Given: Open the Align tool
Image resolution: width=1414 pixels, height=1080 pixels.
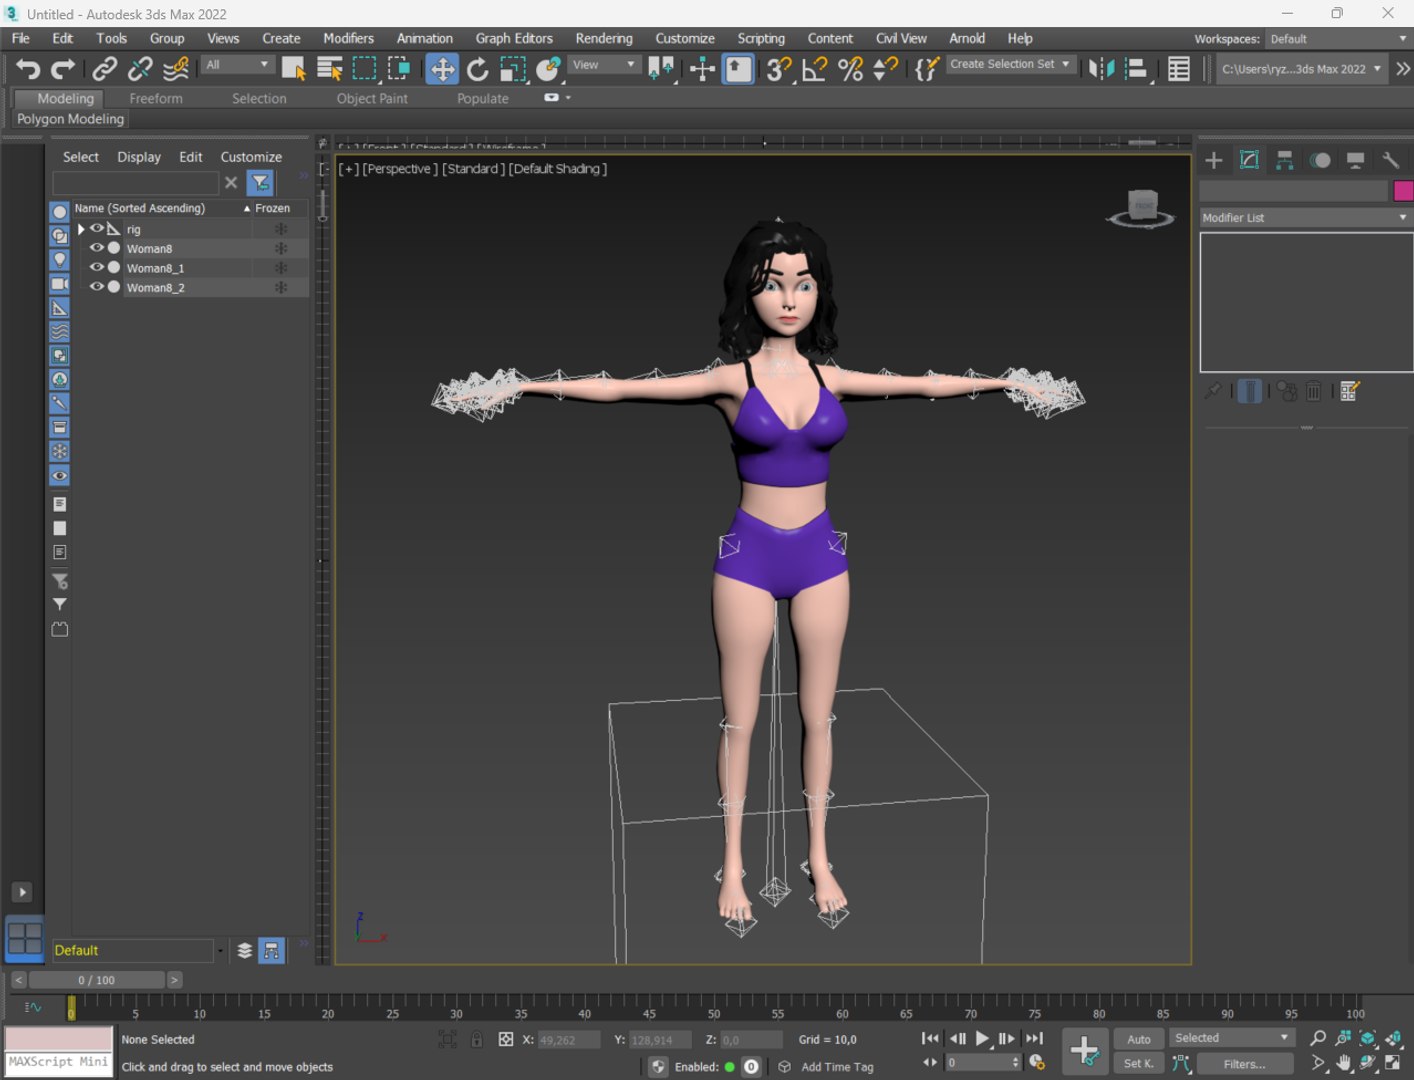Looking at the screenshot, I should point(1136,68).
